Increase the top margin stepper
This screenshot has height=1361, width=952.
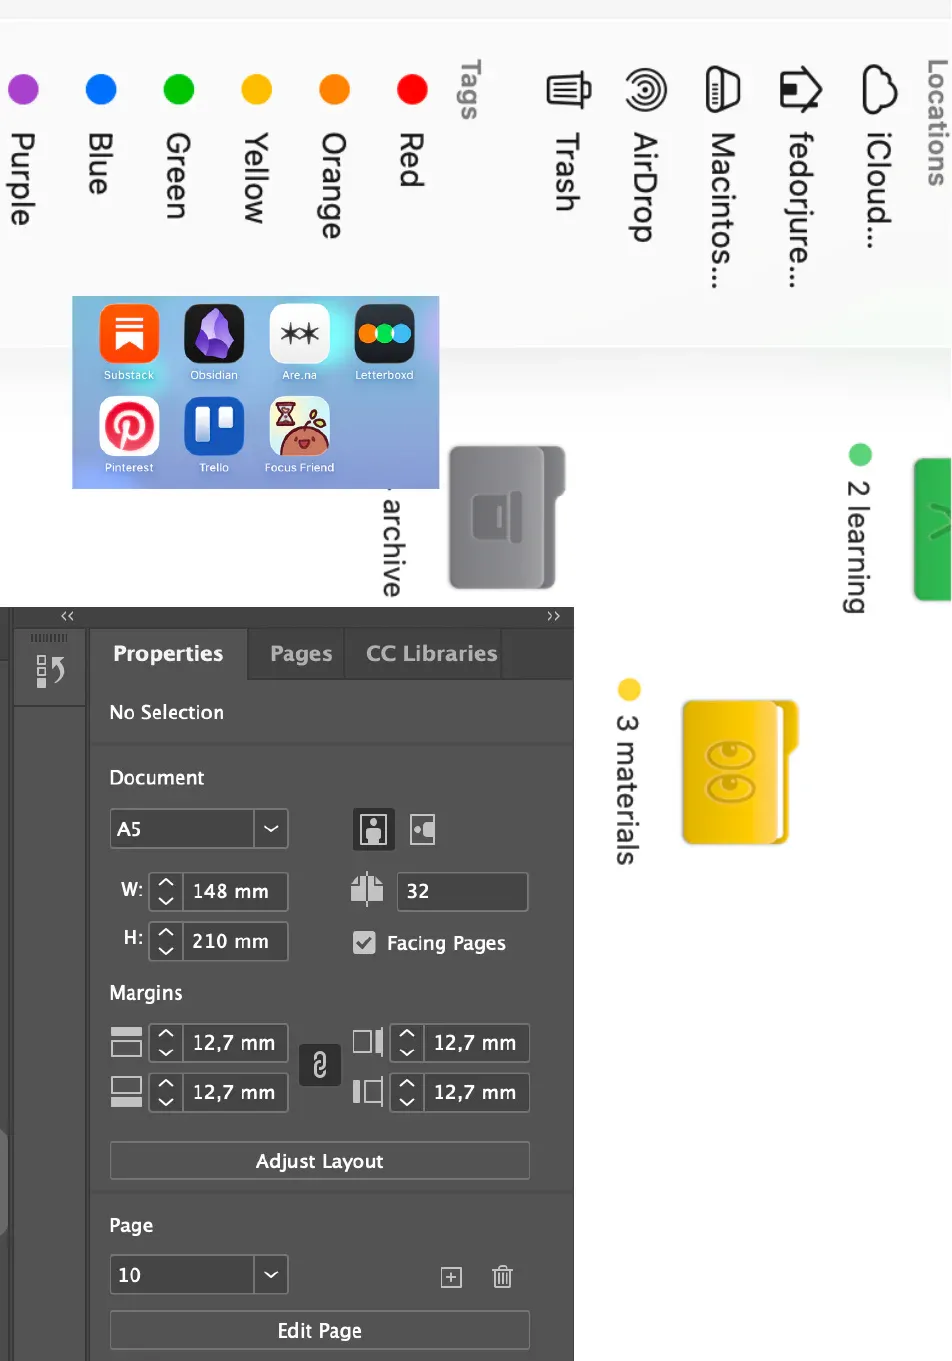tap(166, 1034)
